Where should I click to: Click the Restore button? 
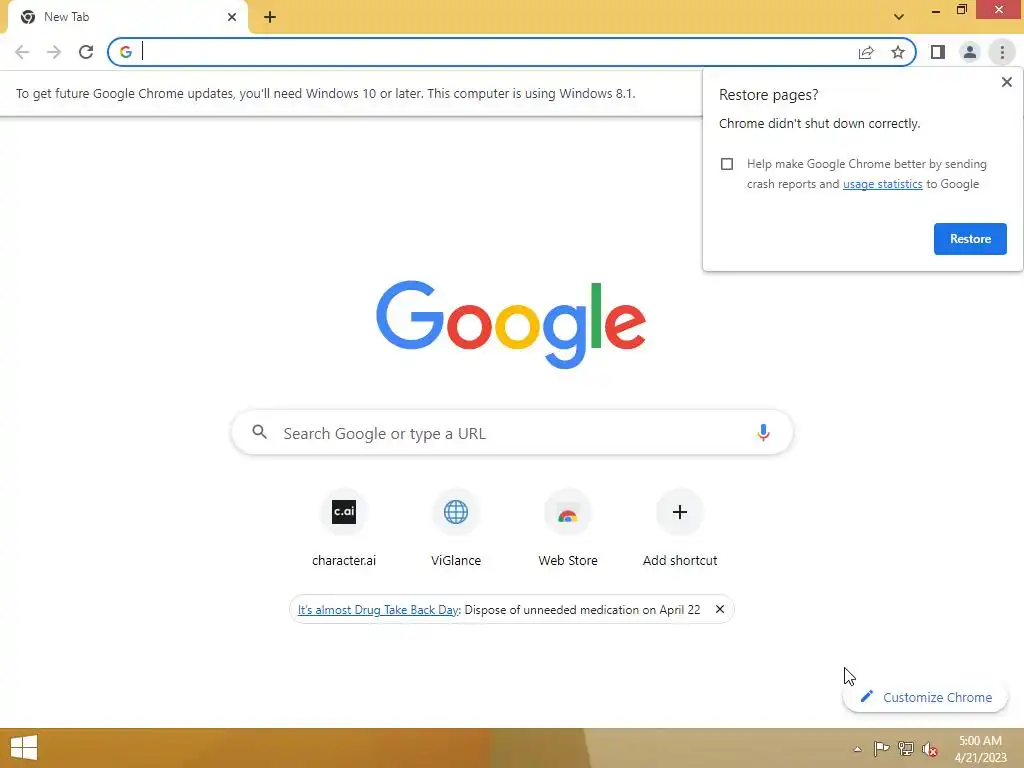coord(970,239)
